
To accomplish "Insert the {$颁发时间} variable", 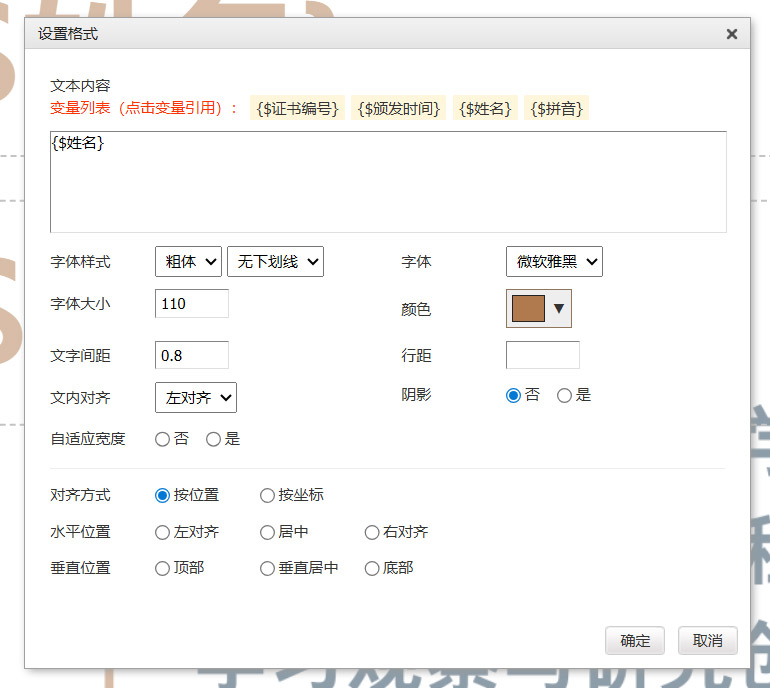I will (x=398, y=108).
